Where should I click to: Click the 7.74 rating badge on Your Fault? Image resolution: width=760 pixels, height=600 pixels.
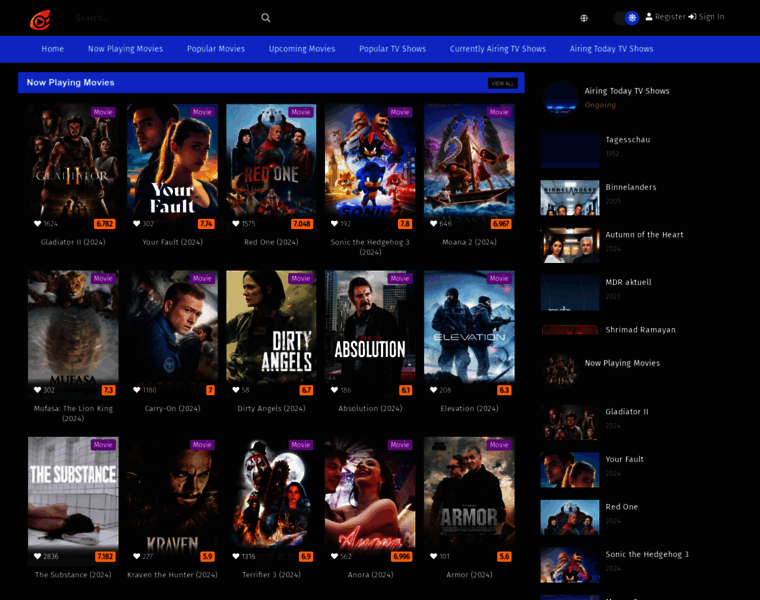pyautogui.click(x=206, y=223)
